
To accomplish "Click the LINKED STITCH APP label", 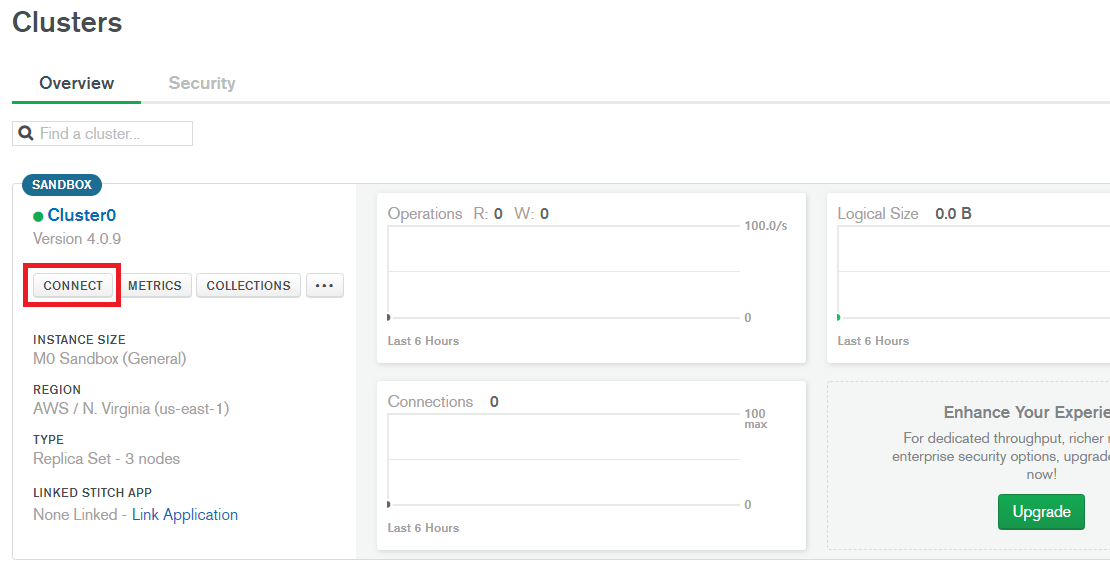I will coord(93,493).
